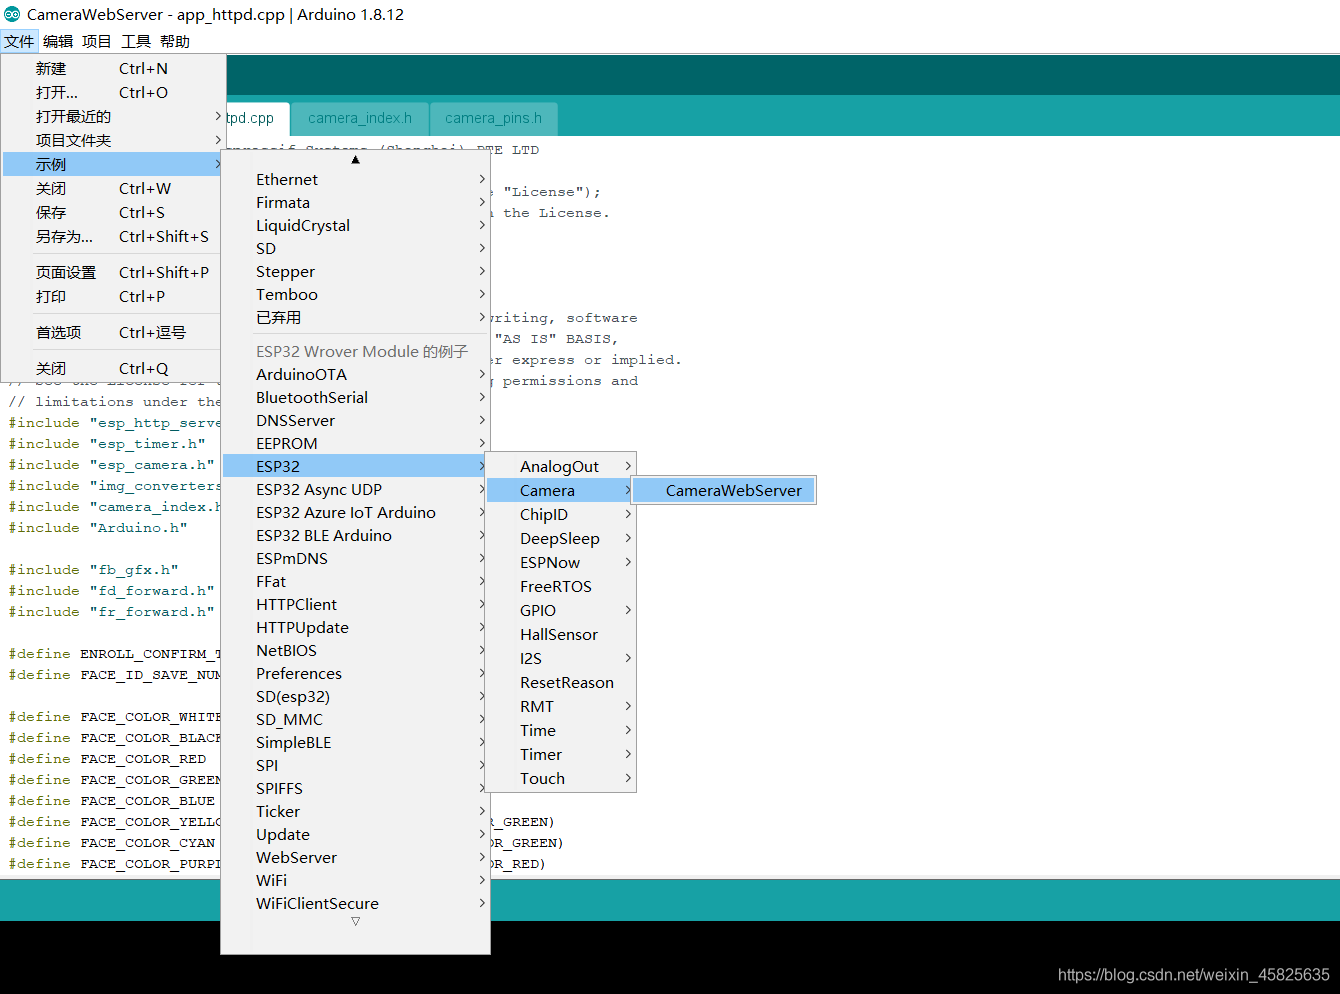
Task: Launch CameraWebServer example sketch
Action: 724,490
